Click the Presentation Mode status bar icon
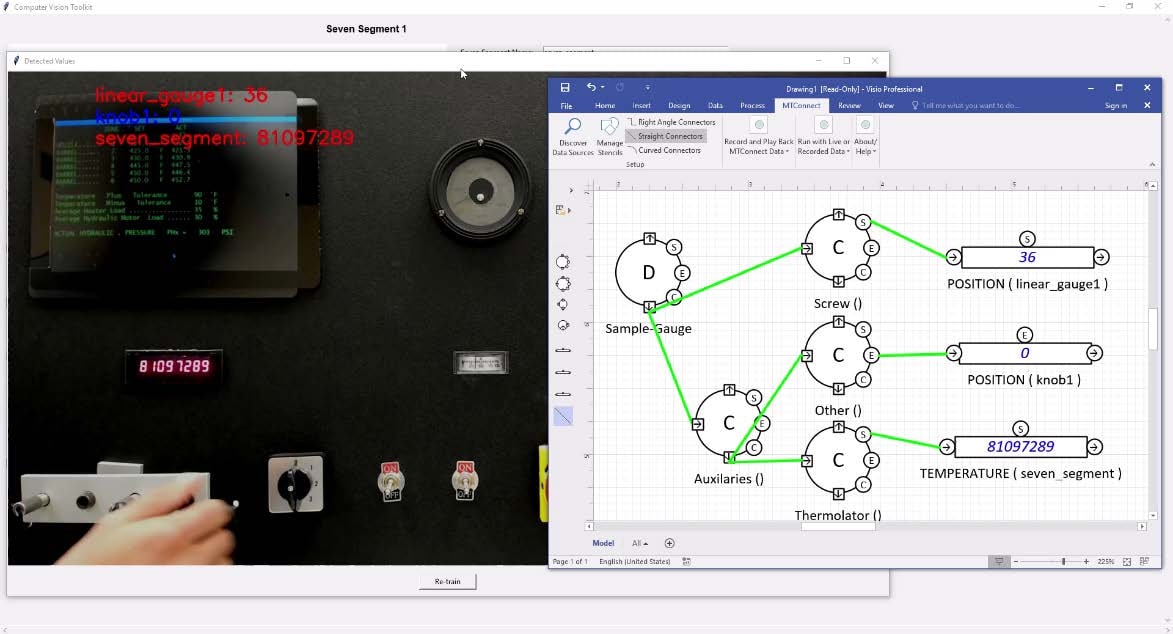 [x=999, y=561]
